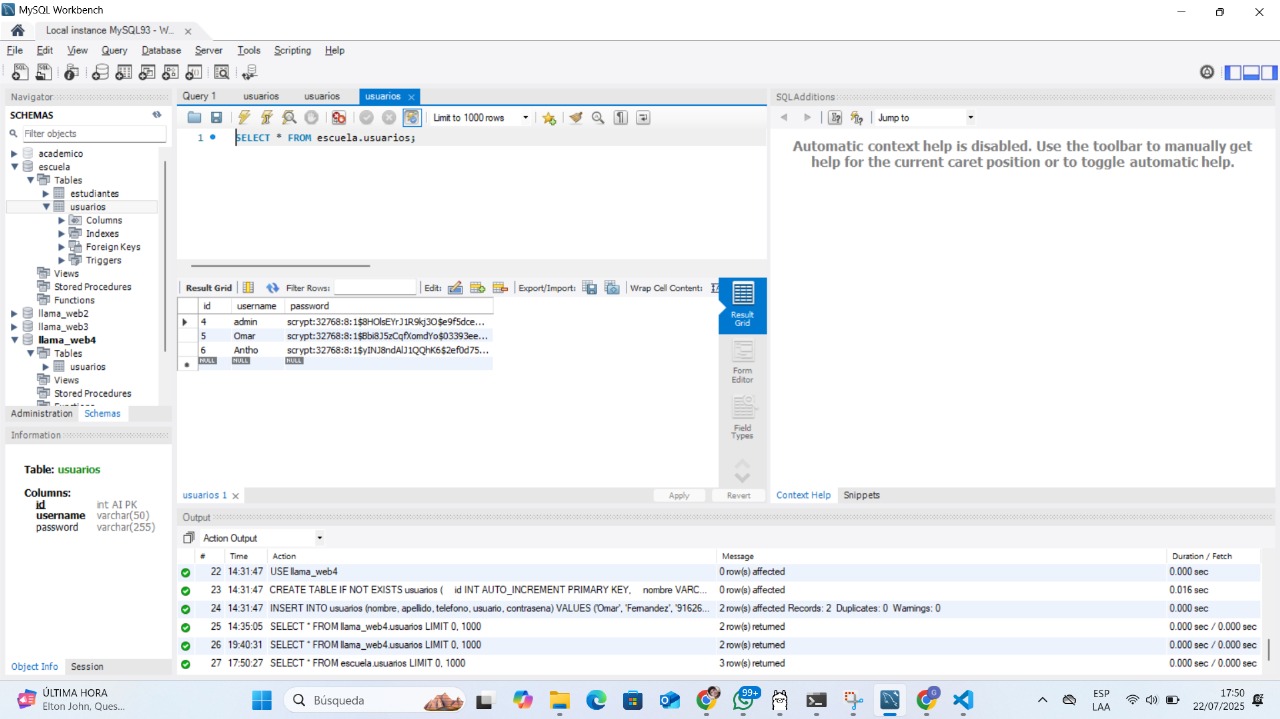Toggle the right sidebar panel visibility

tap(1269, 72)
